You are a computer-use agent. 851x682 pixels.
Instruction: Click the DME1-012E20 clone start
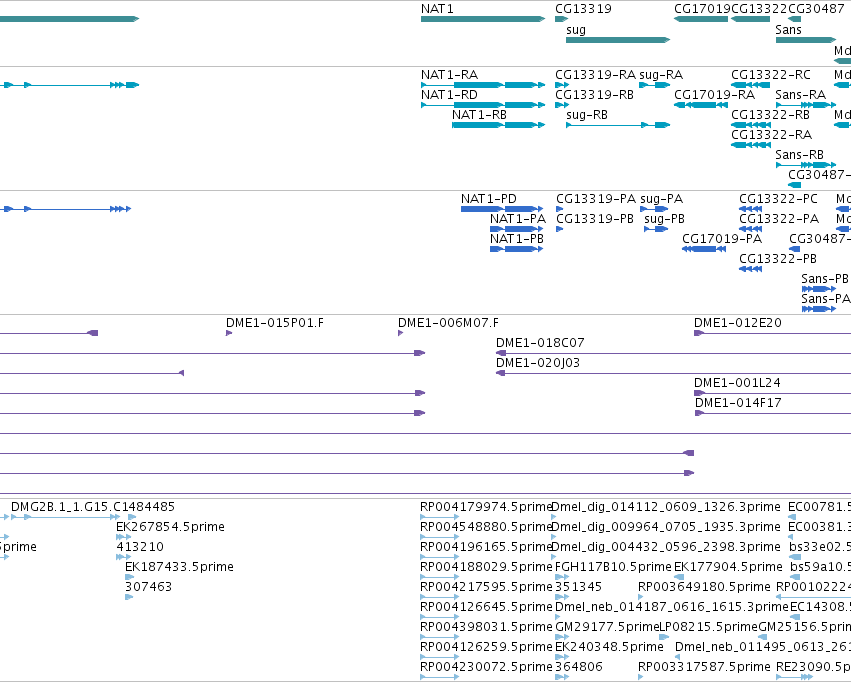[699, 333]
